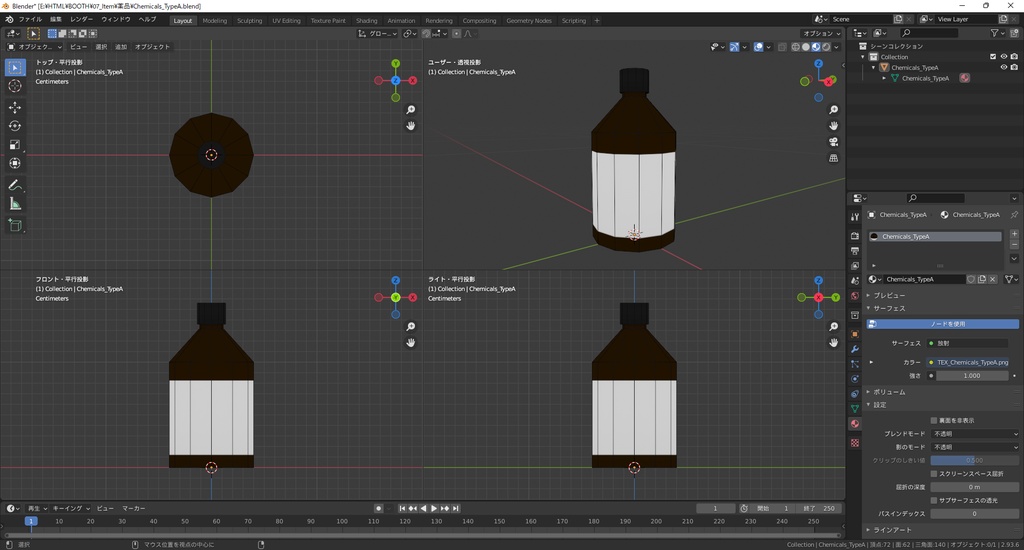Activate the Scale tool in the toolbar
This screenshot has width=1024, height=550.
(x=15, y=145)
